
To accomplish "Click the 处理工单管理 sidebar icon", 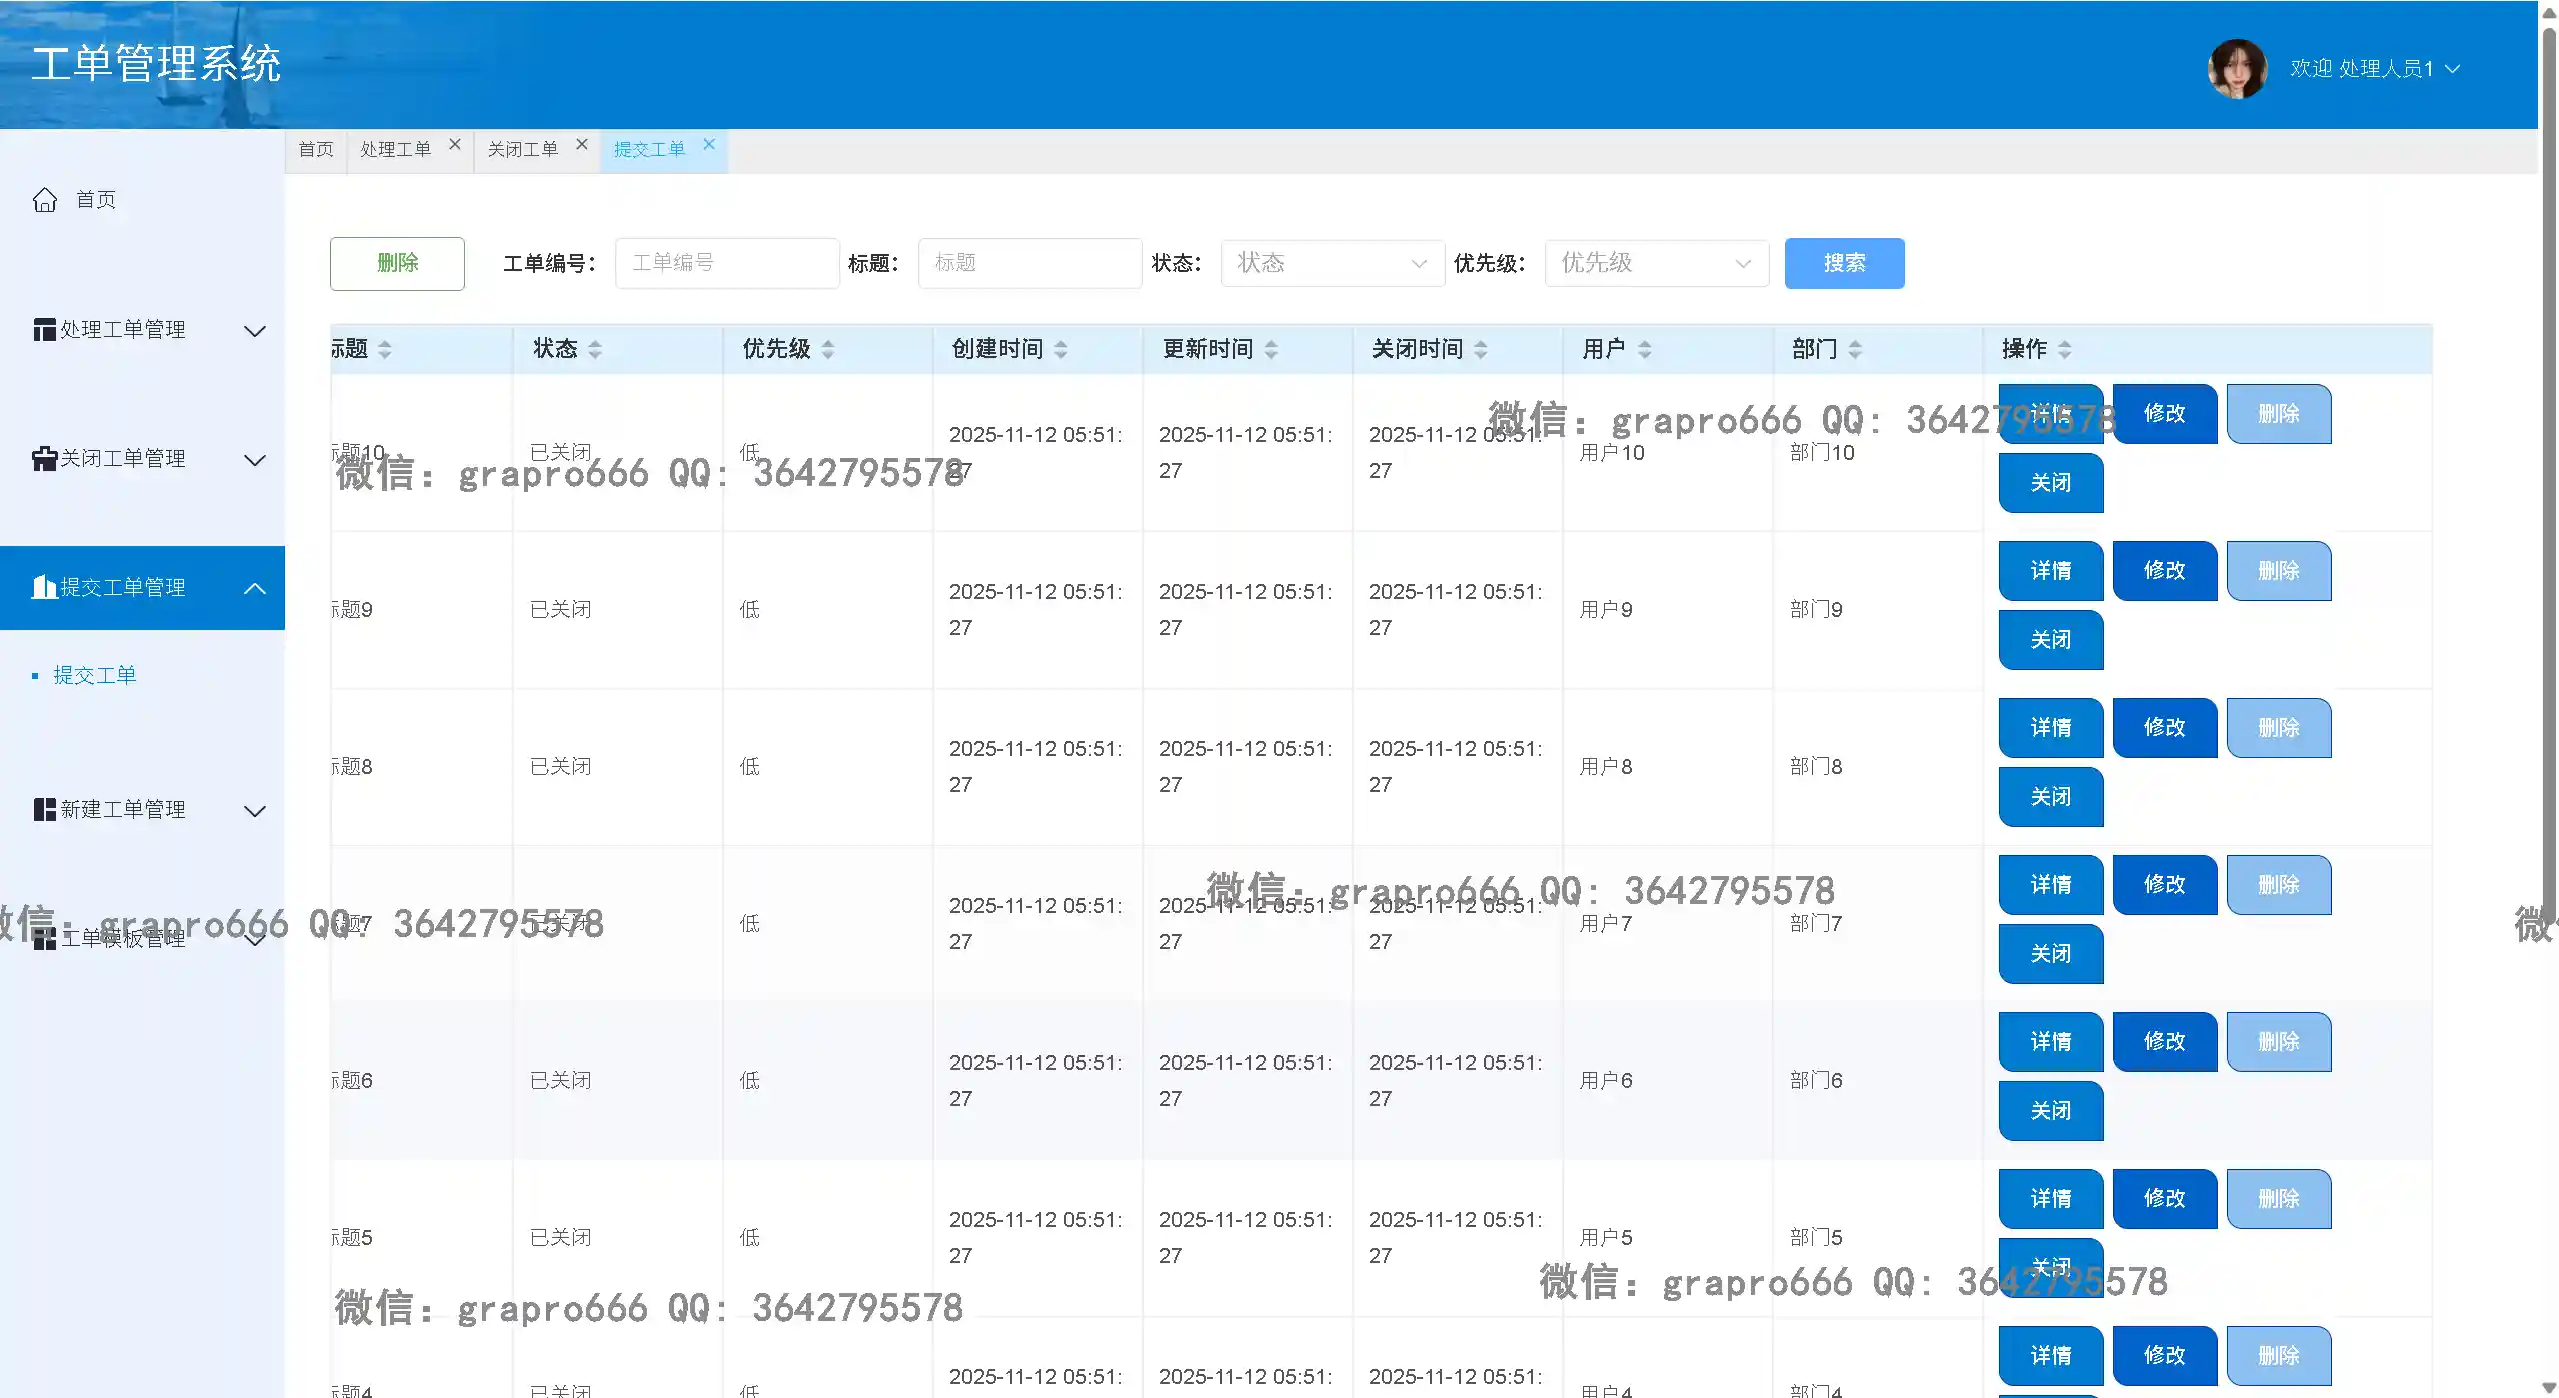I will point(44,330).
